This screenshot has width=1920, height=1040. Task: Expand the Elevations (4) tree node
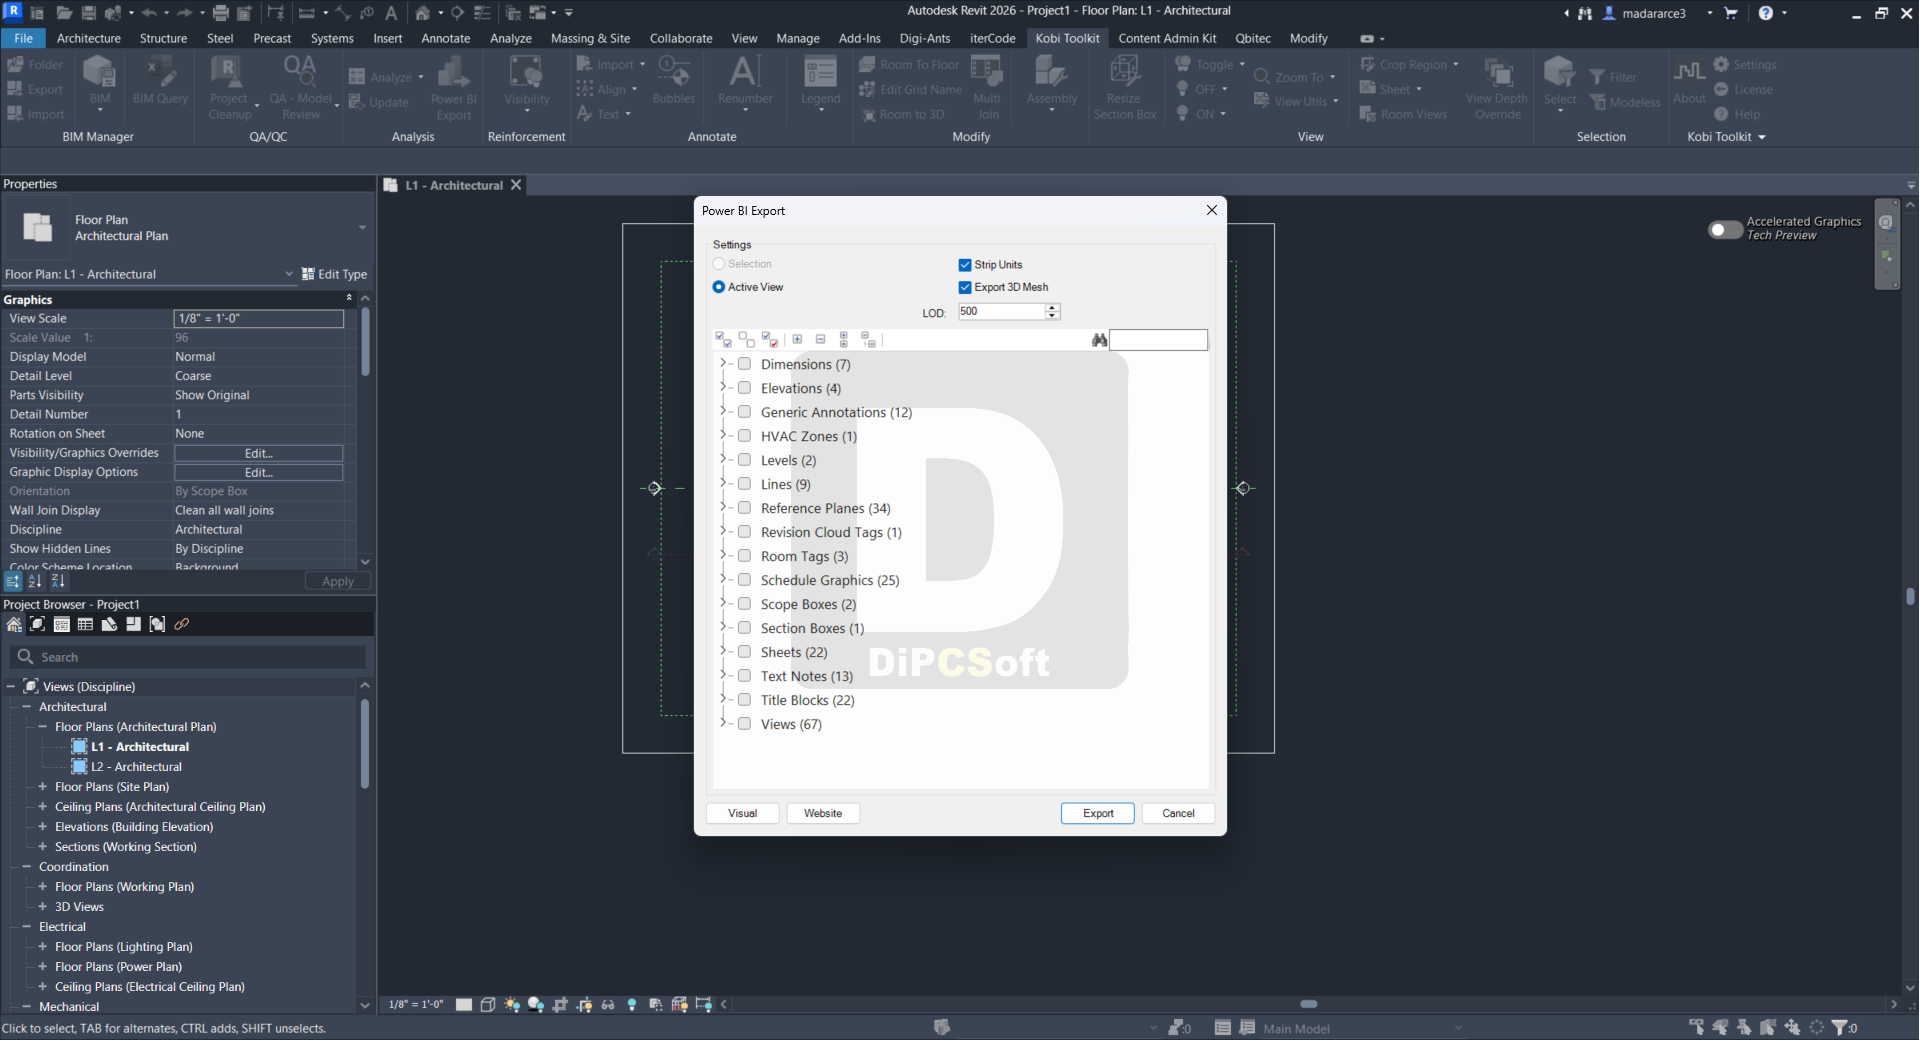[723, 387]
